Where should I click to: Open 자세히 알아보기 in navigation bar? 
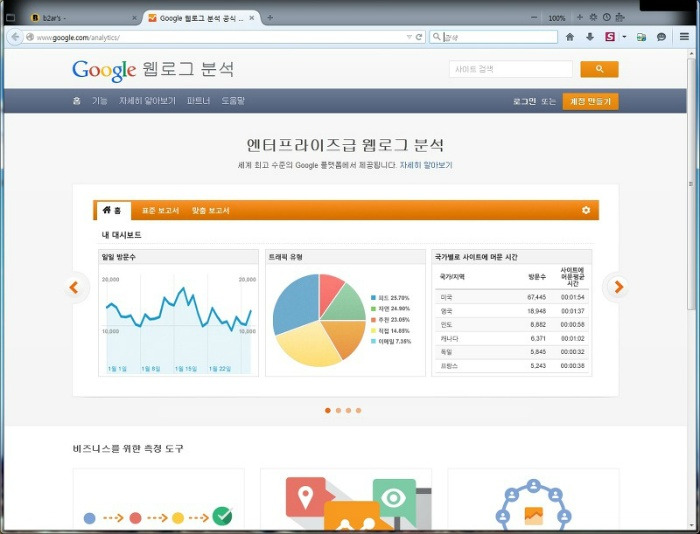pos(147,100)
